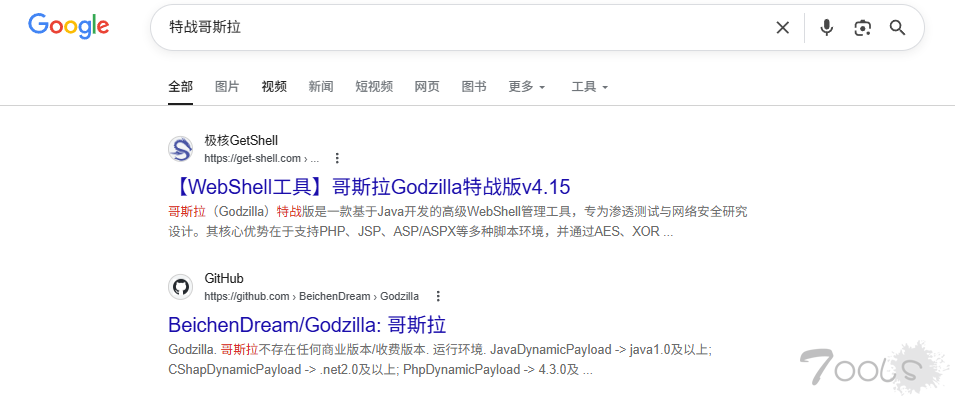Screen dimensions: 955x401
Task: Switch to the 网页 tab
Action: [x=427, y=87]
